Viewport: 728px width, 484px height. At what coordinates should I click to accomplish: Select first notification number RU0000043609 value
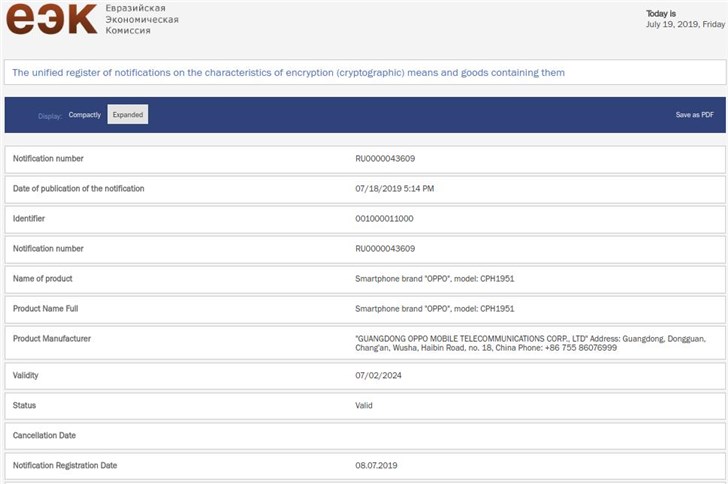[x=385, y=158]
